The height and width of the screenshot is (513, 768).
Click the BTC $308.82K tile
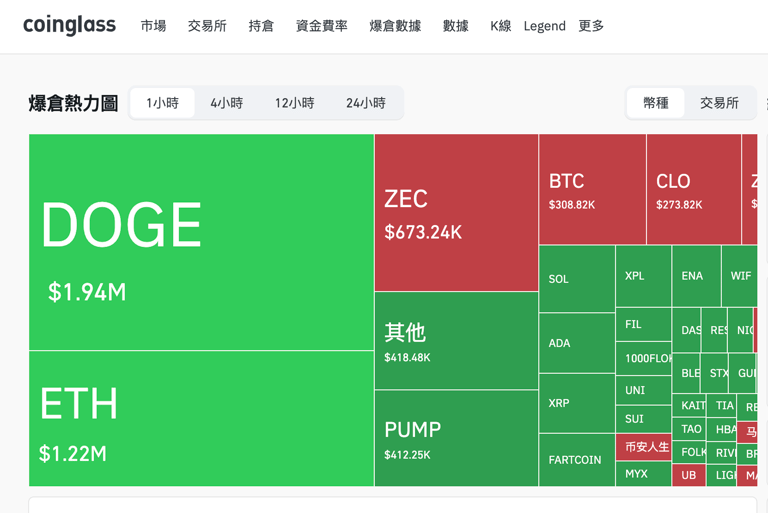(x=592, y=190)
